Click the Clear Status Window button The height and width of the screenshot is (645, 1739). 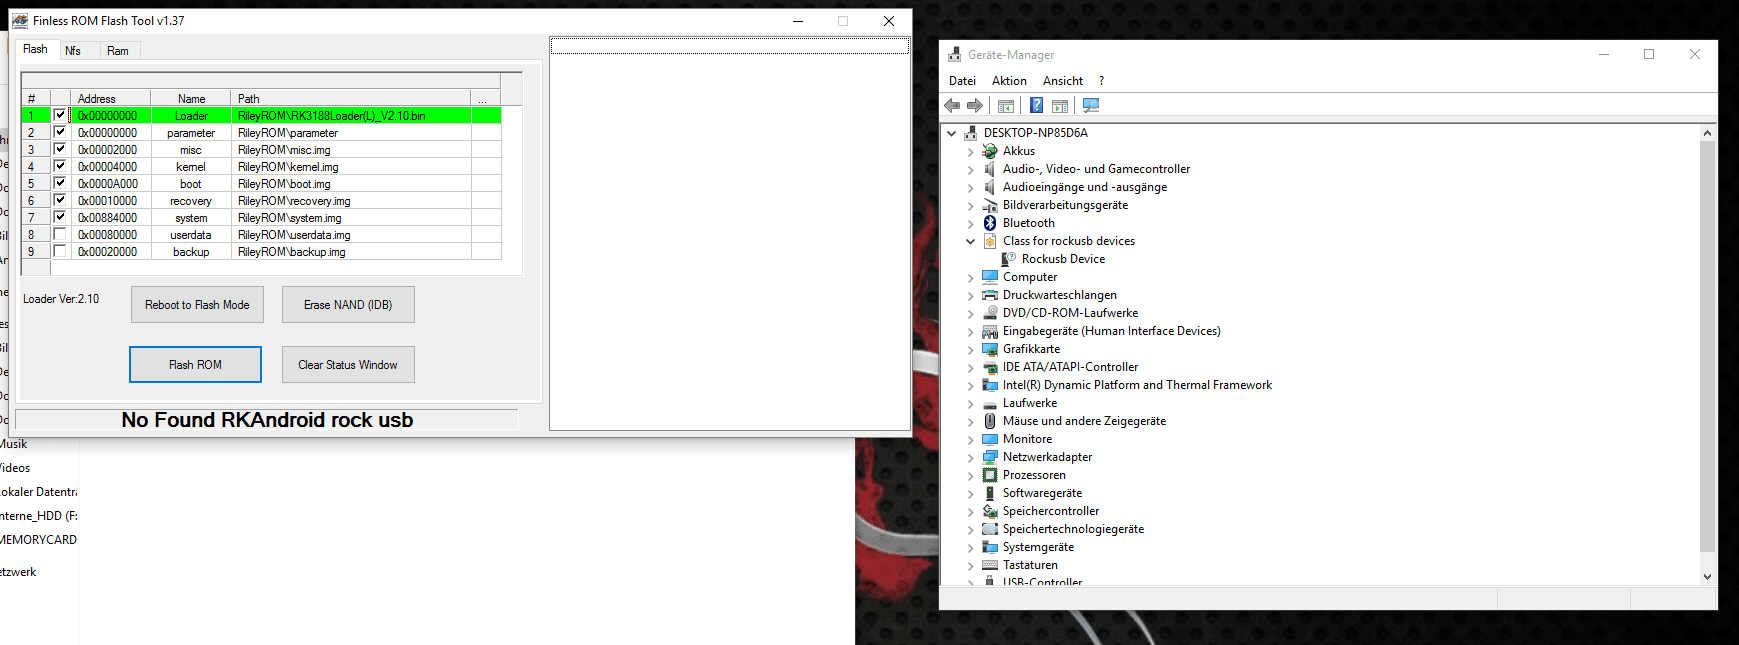click(348, 365)
